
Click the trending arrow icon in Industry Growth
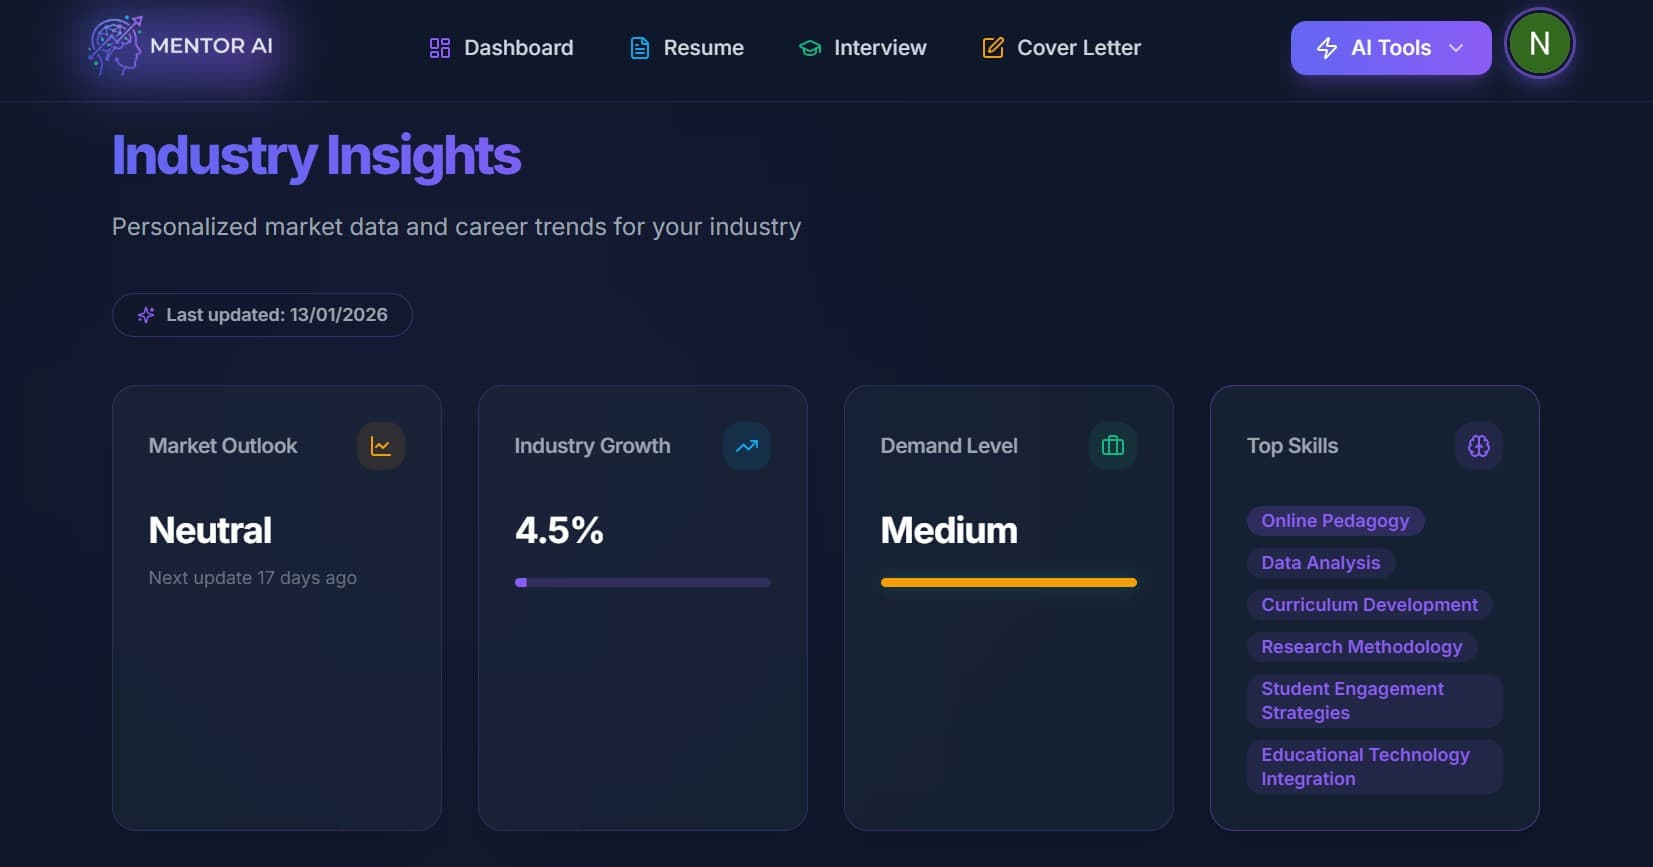pos(747,446)
